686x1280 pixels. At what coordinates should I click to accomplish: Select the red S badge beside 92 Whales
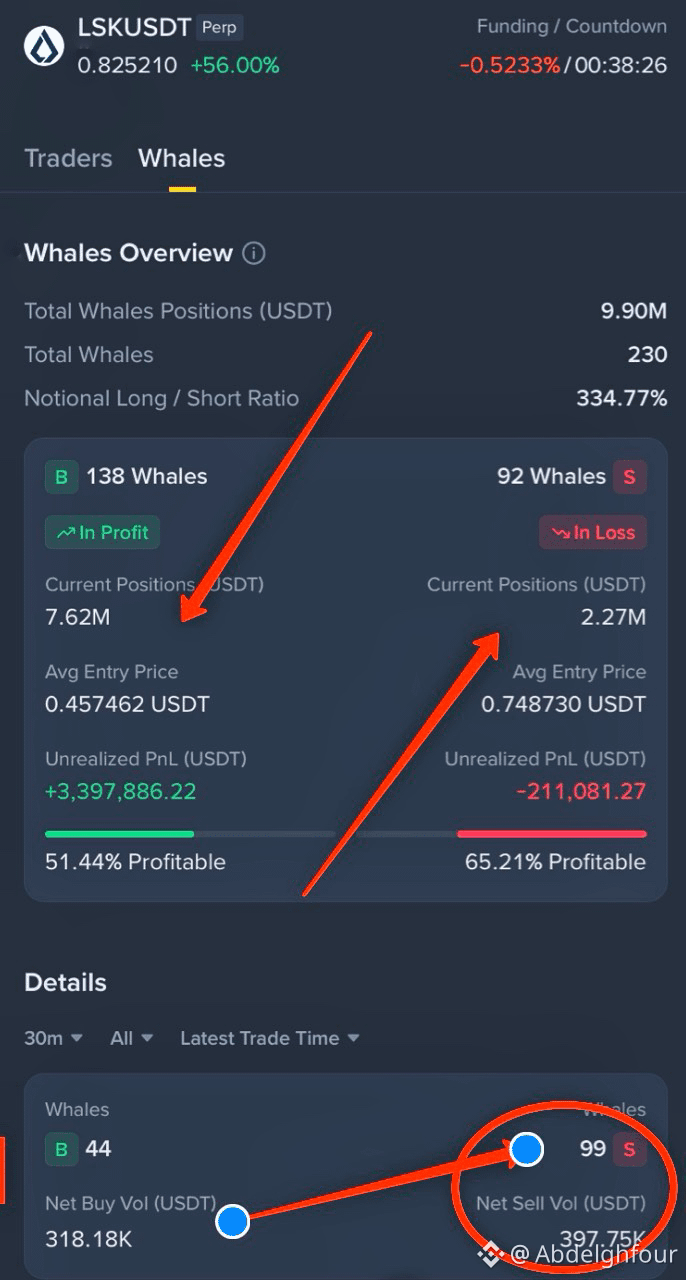(x=629, y=477)
